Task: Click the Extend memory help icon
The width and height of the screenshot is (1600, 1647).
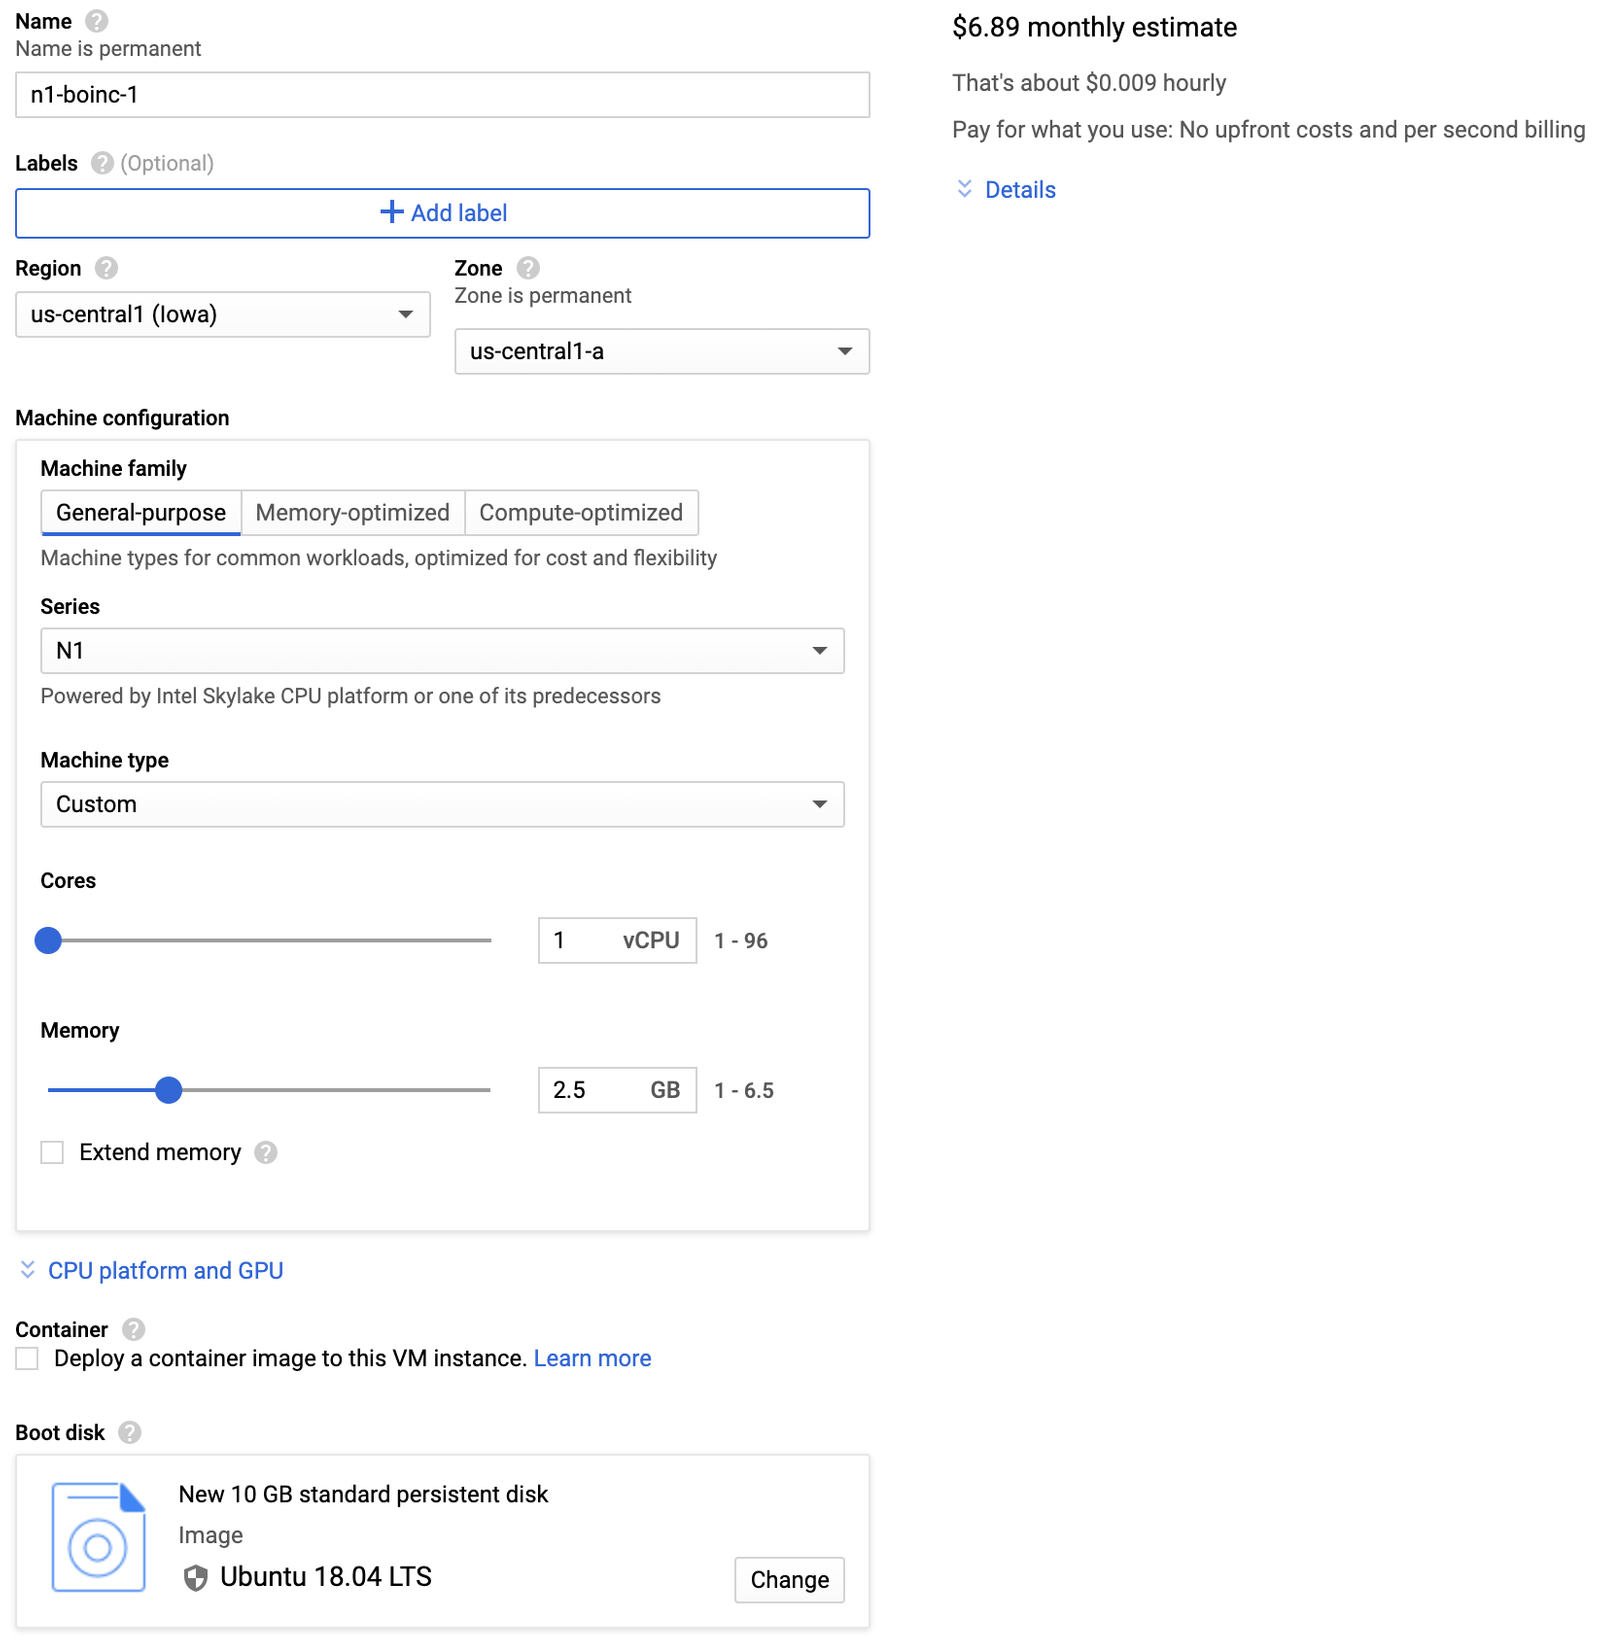Action: pyautogui.click(x=265, y=1153)
